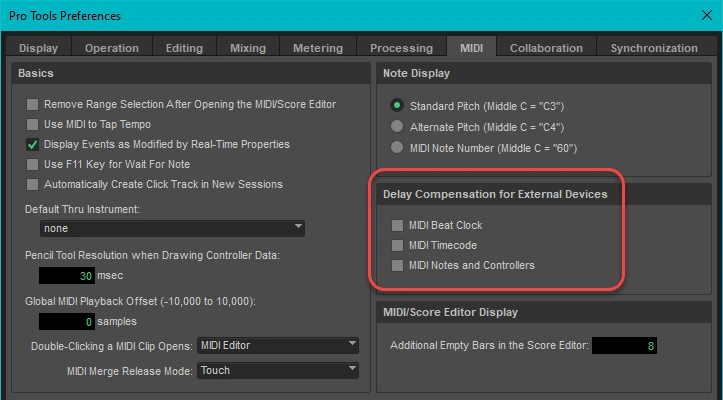
Task: Open the Metering tab
Action: click(316, 48)
